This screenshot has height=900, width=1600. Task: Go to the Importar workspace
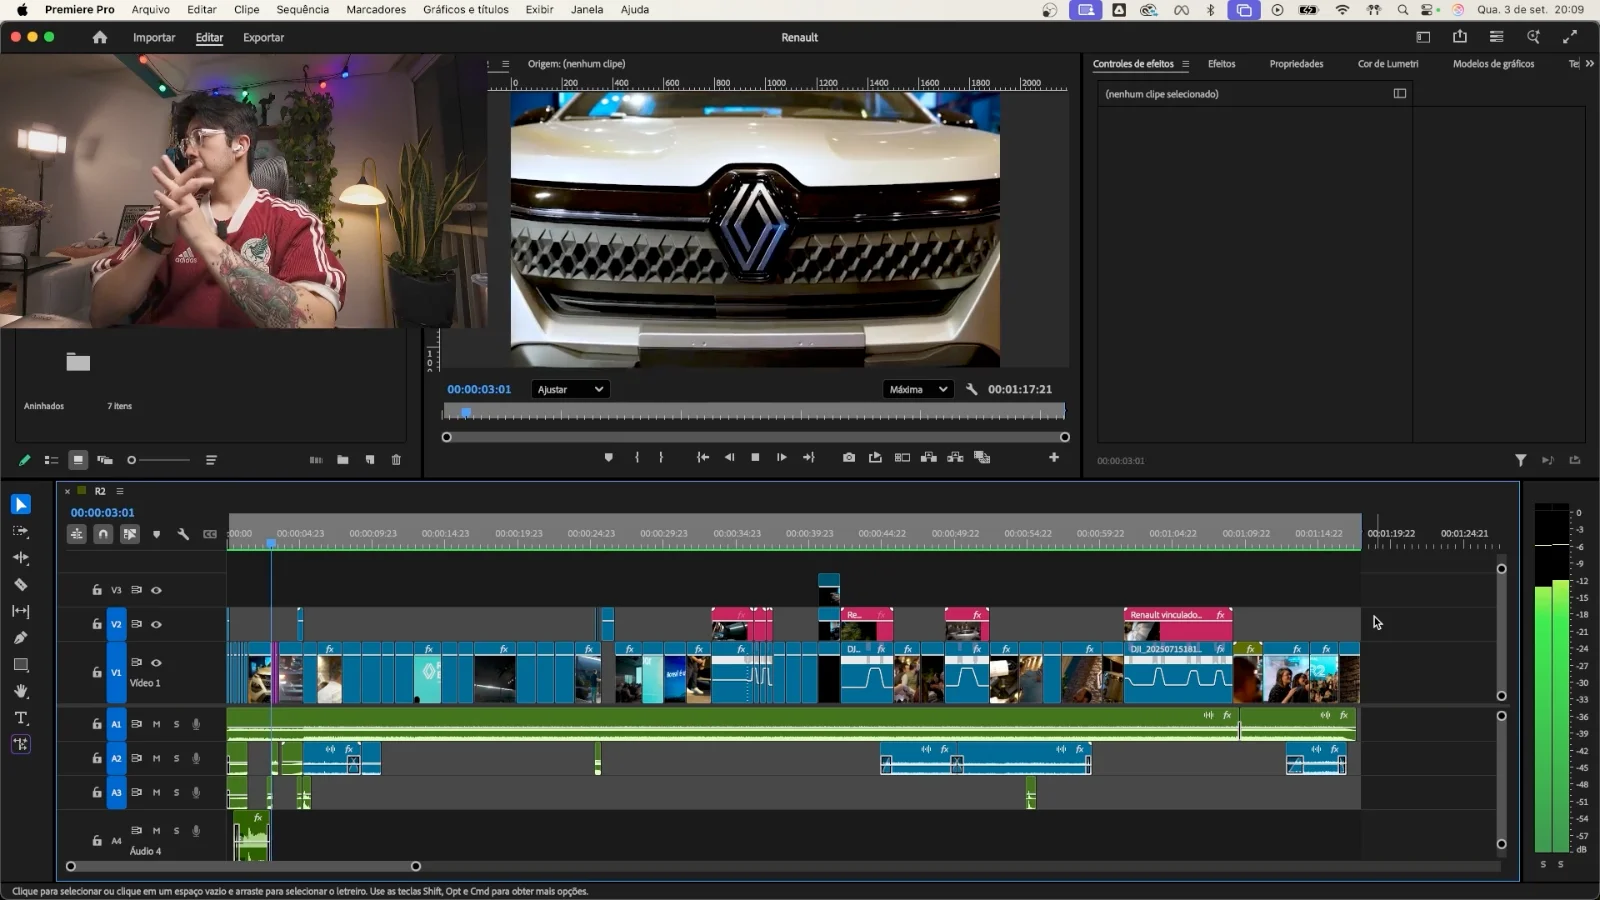154,38
